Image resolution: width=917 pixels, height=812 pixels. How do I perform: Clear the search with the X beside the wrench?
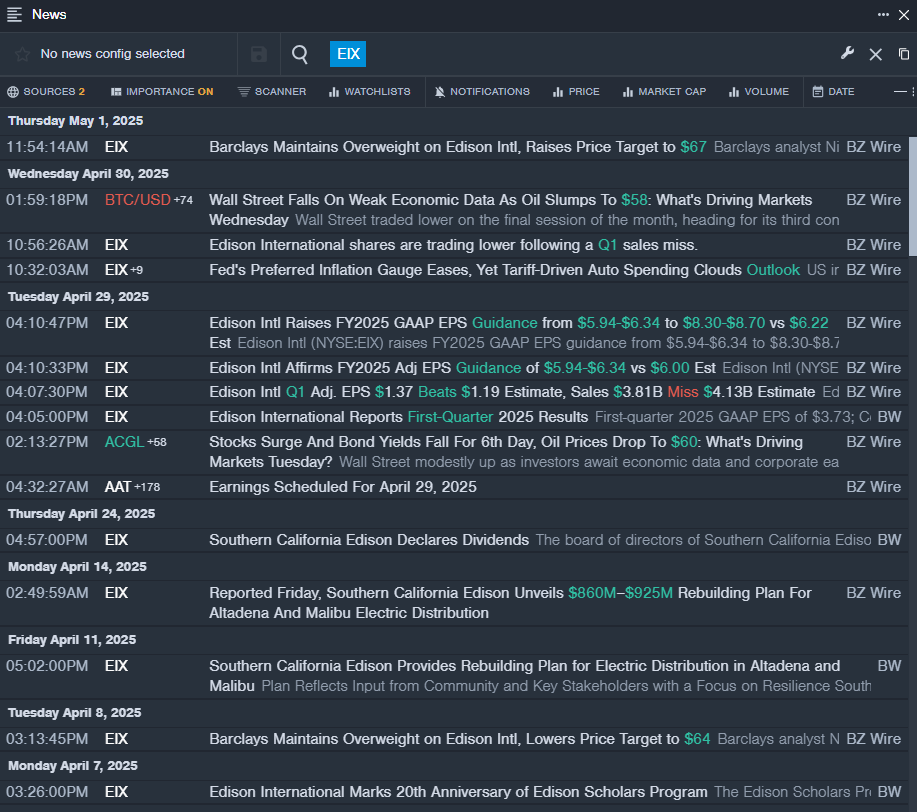[x=875, y=54]
